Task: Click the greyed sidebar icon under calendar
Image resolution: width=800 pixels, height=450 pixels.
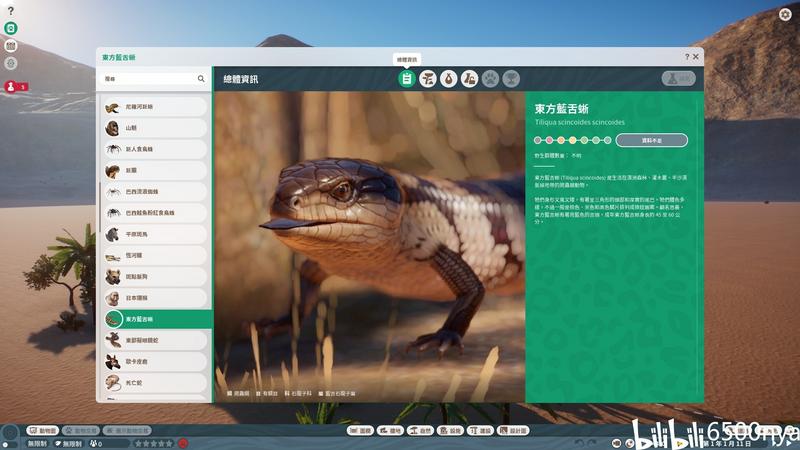Action: point(11,64)
